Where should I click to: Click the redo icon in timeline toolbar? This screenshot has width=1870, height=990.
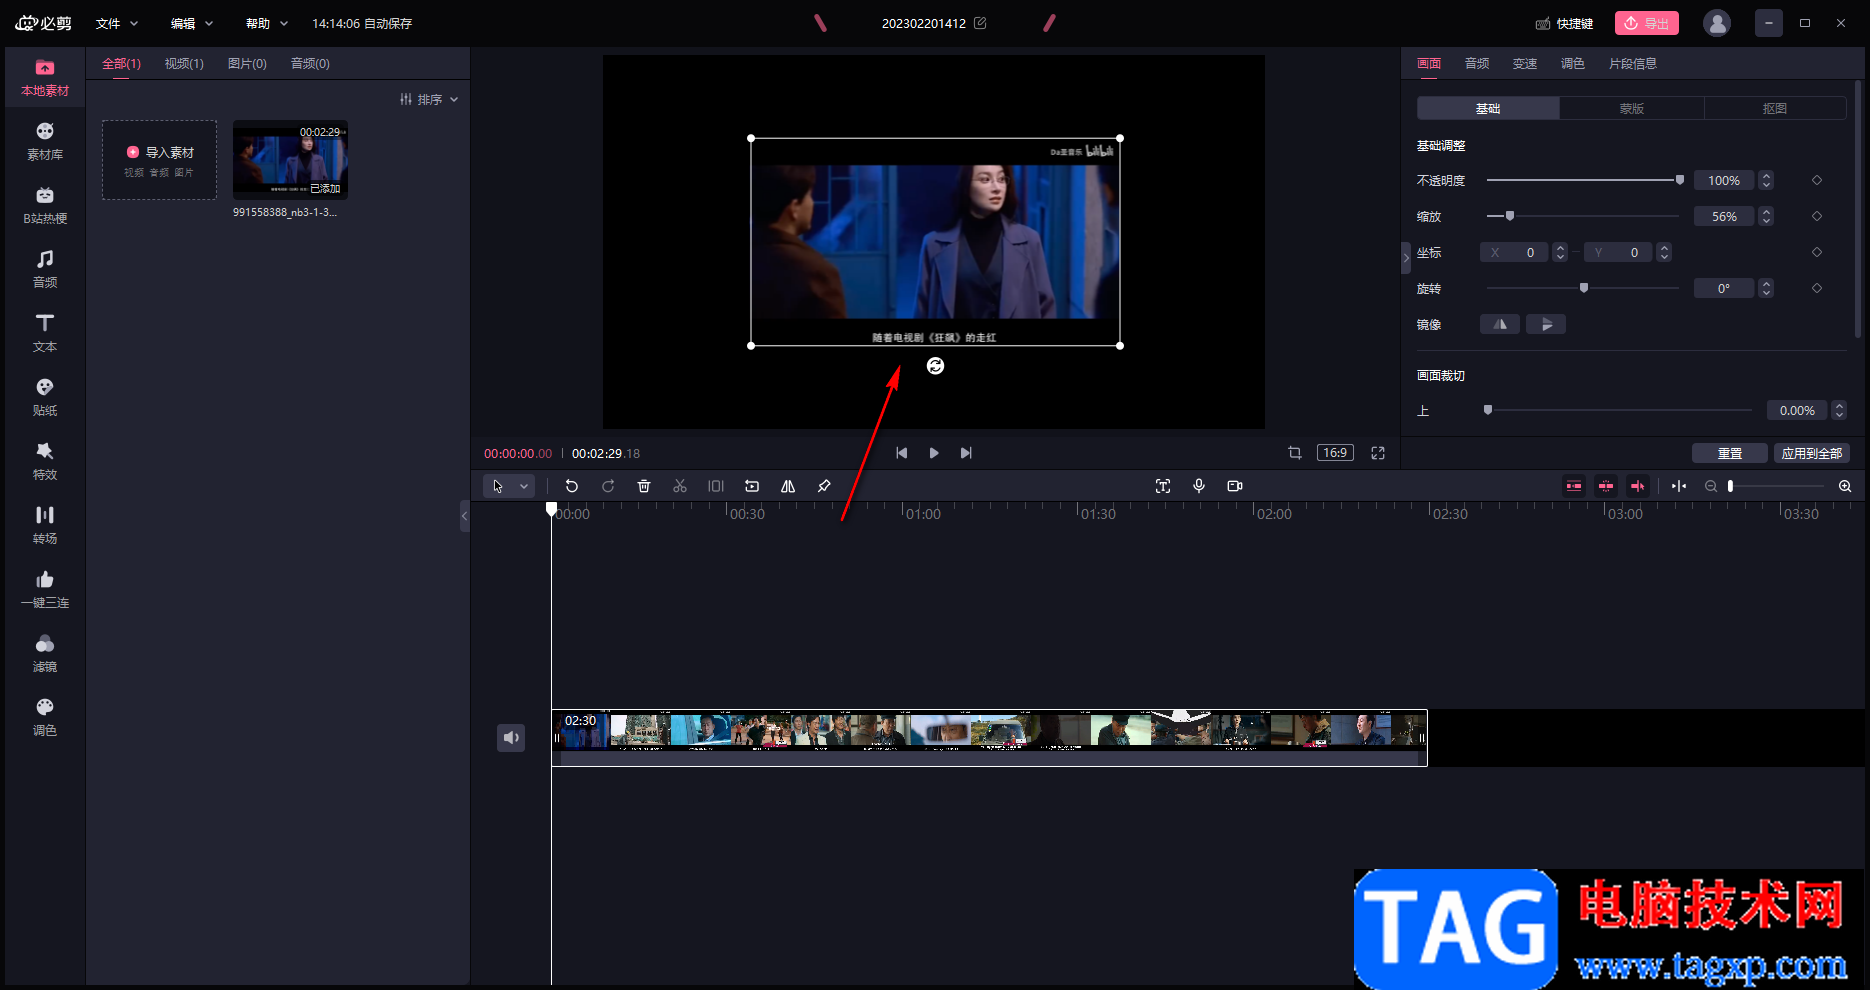click(x=608, y=486)
